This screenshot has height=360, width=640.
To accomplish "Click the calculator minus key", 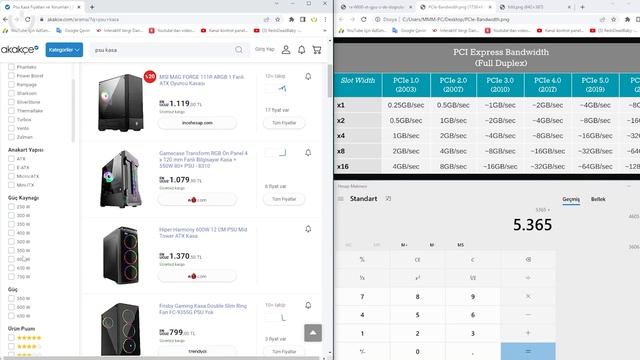I will pyautogui.click(x=528, y=315).
